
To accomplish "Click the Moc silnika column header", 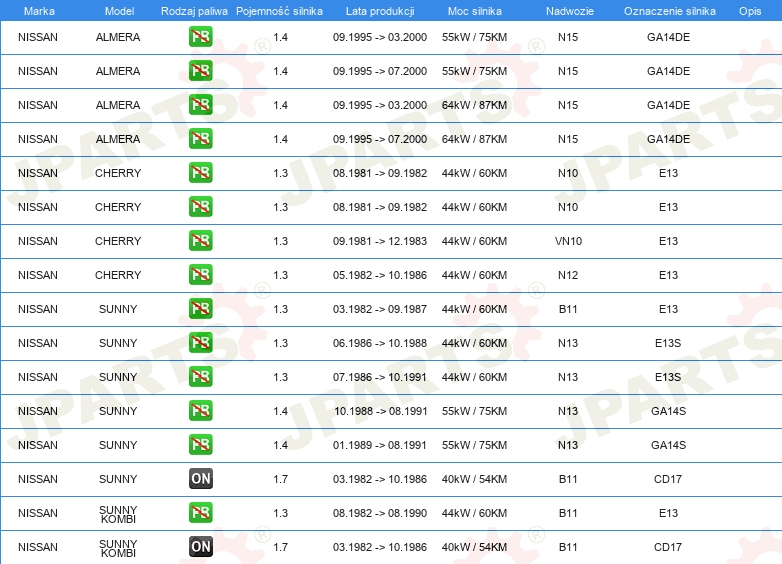I will pyautogui.click(x=475, y=11).
